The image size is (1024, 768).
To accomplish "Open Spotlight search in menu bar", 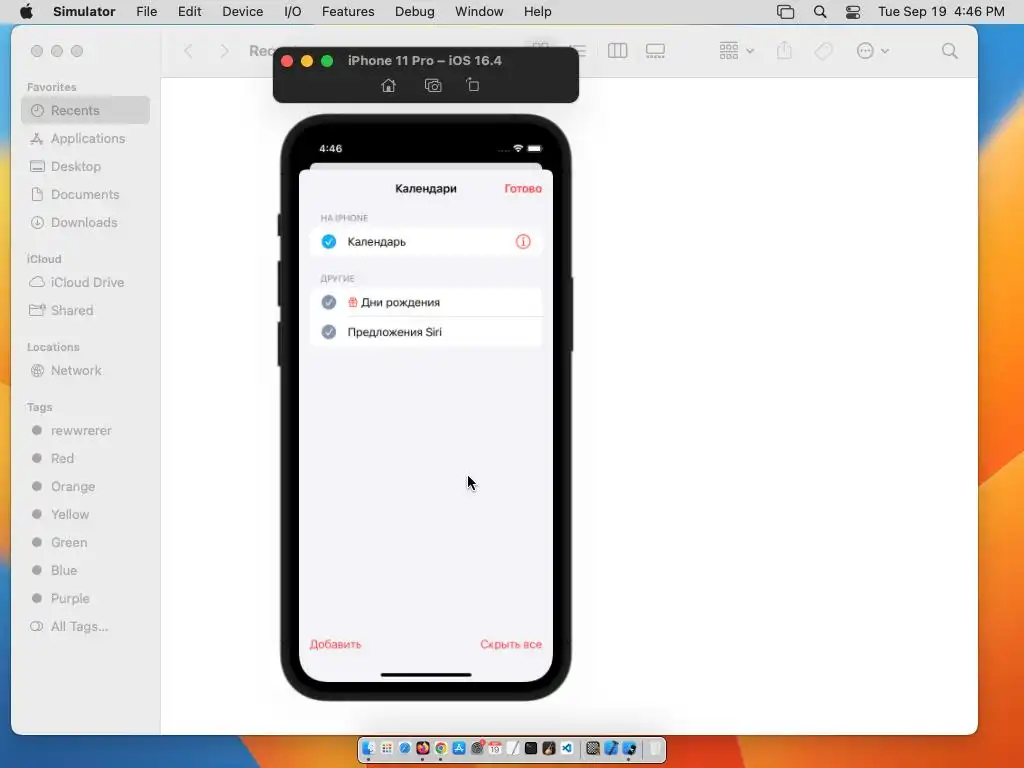I will 820,12.
